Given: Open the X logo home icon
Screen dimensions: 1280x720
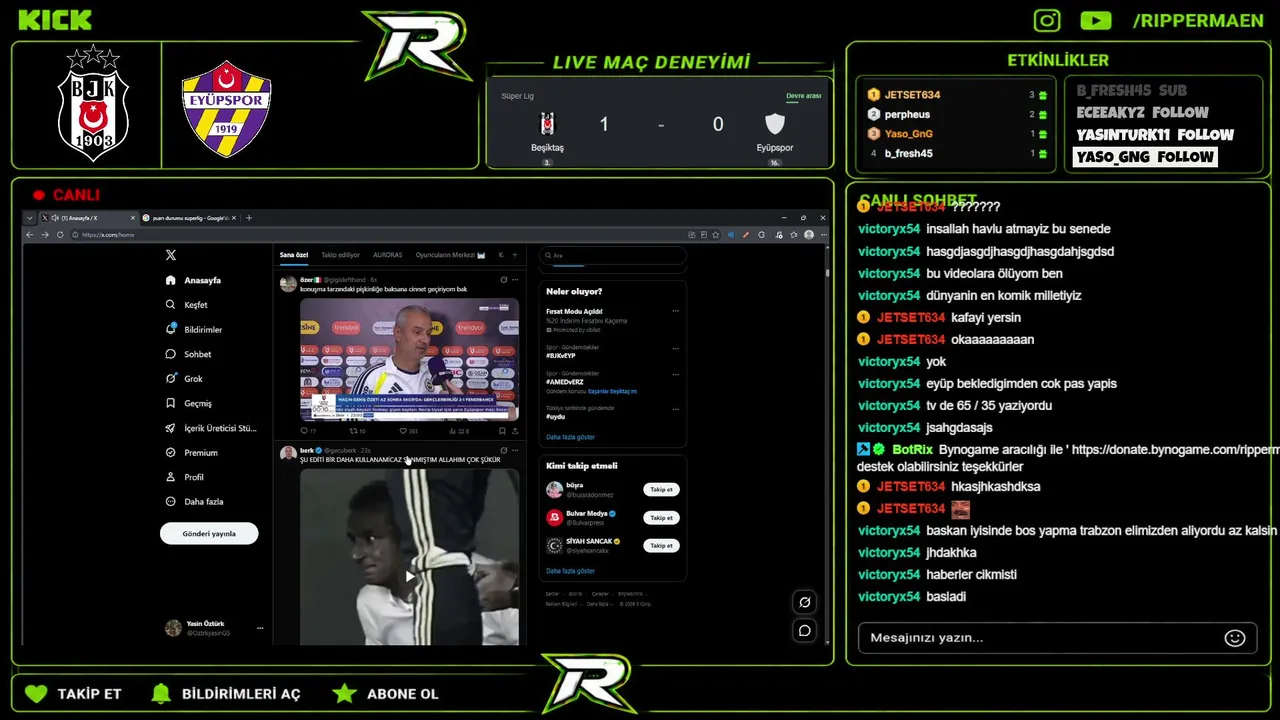Looking at the screenshot, I should click(171, 255).
